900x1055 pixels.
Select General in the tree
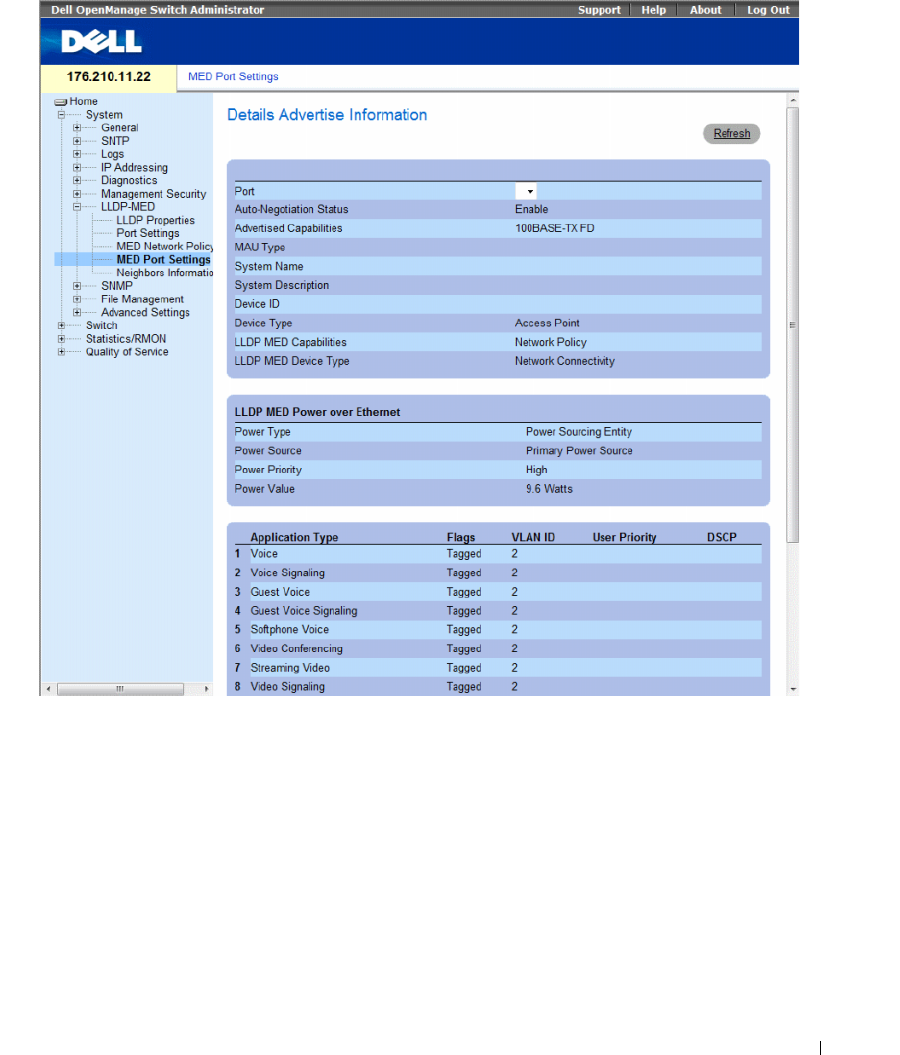pyautogui.click(x=120, y=128)
